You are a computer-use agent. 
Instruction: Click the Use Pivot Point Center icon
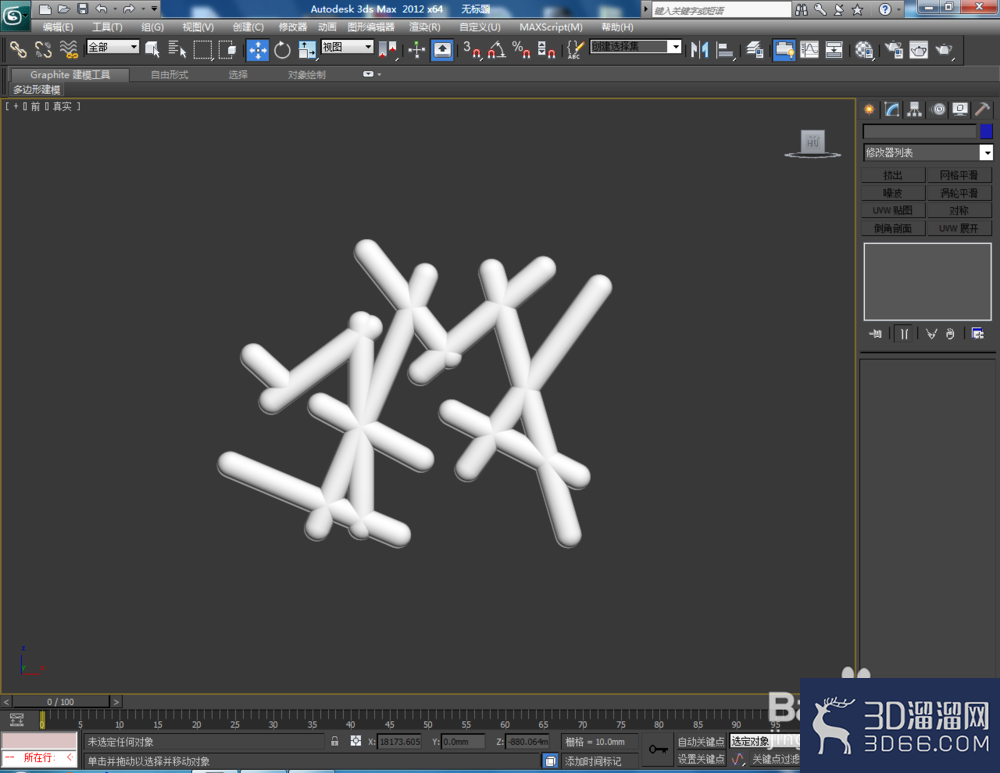[388, 50]
